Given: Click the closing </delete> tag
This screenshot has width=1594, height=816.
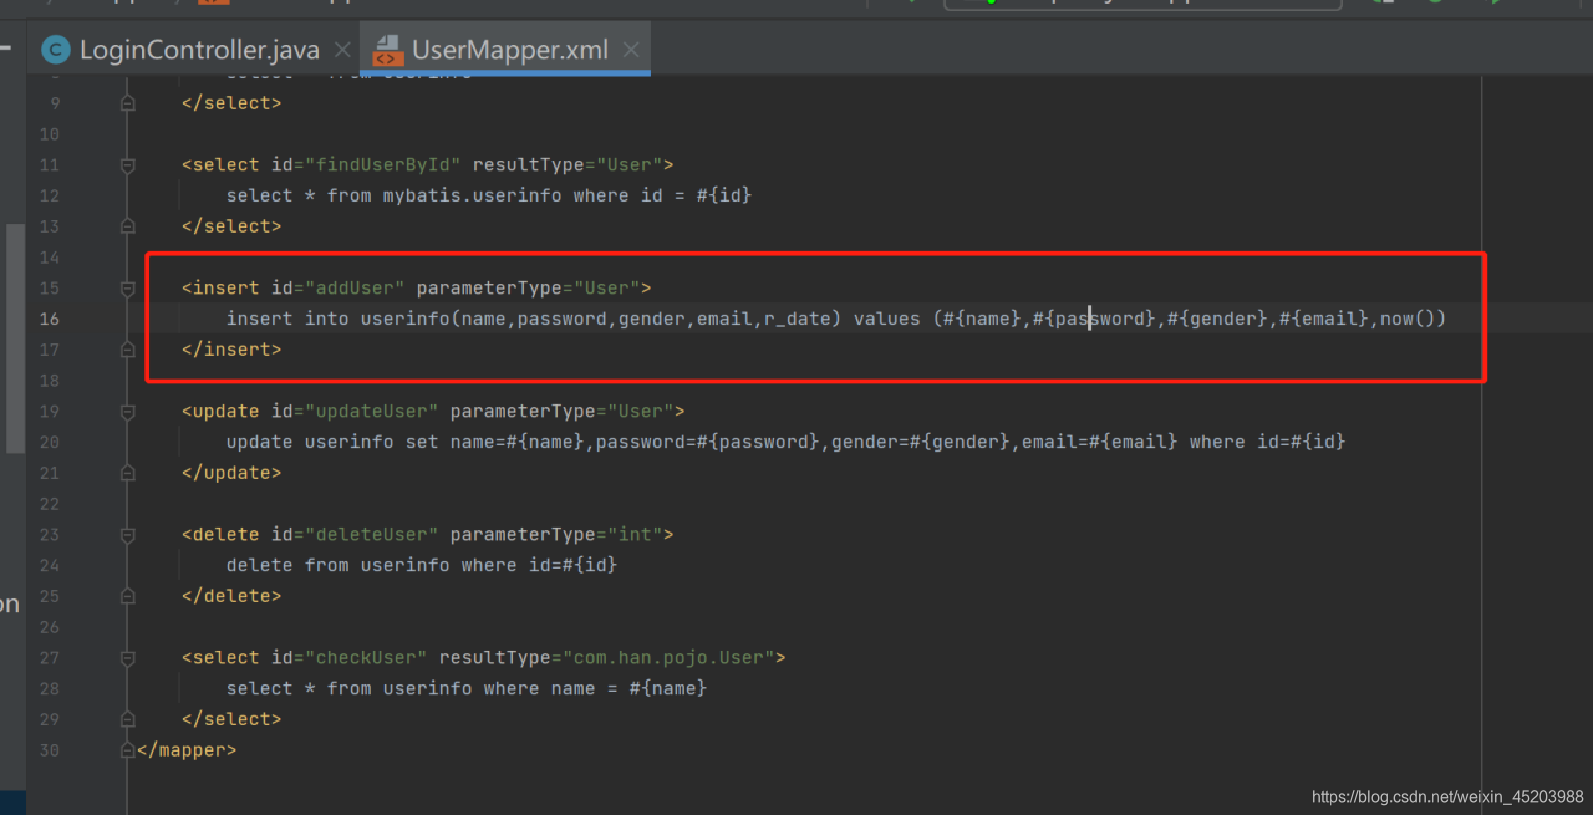Looking at the screenshot, I should (232, 596).
